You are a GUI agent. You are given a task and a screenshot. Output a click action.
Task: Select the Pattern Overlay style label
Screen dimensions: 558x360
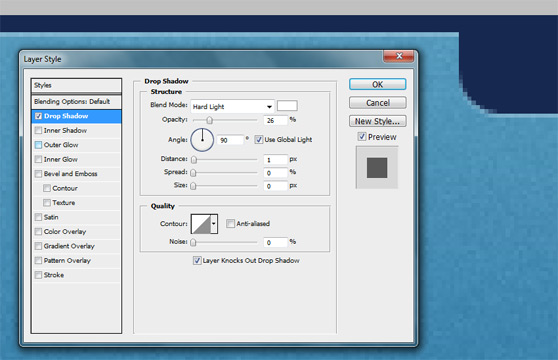[x=67, y=260]
